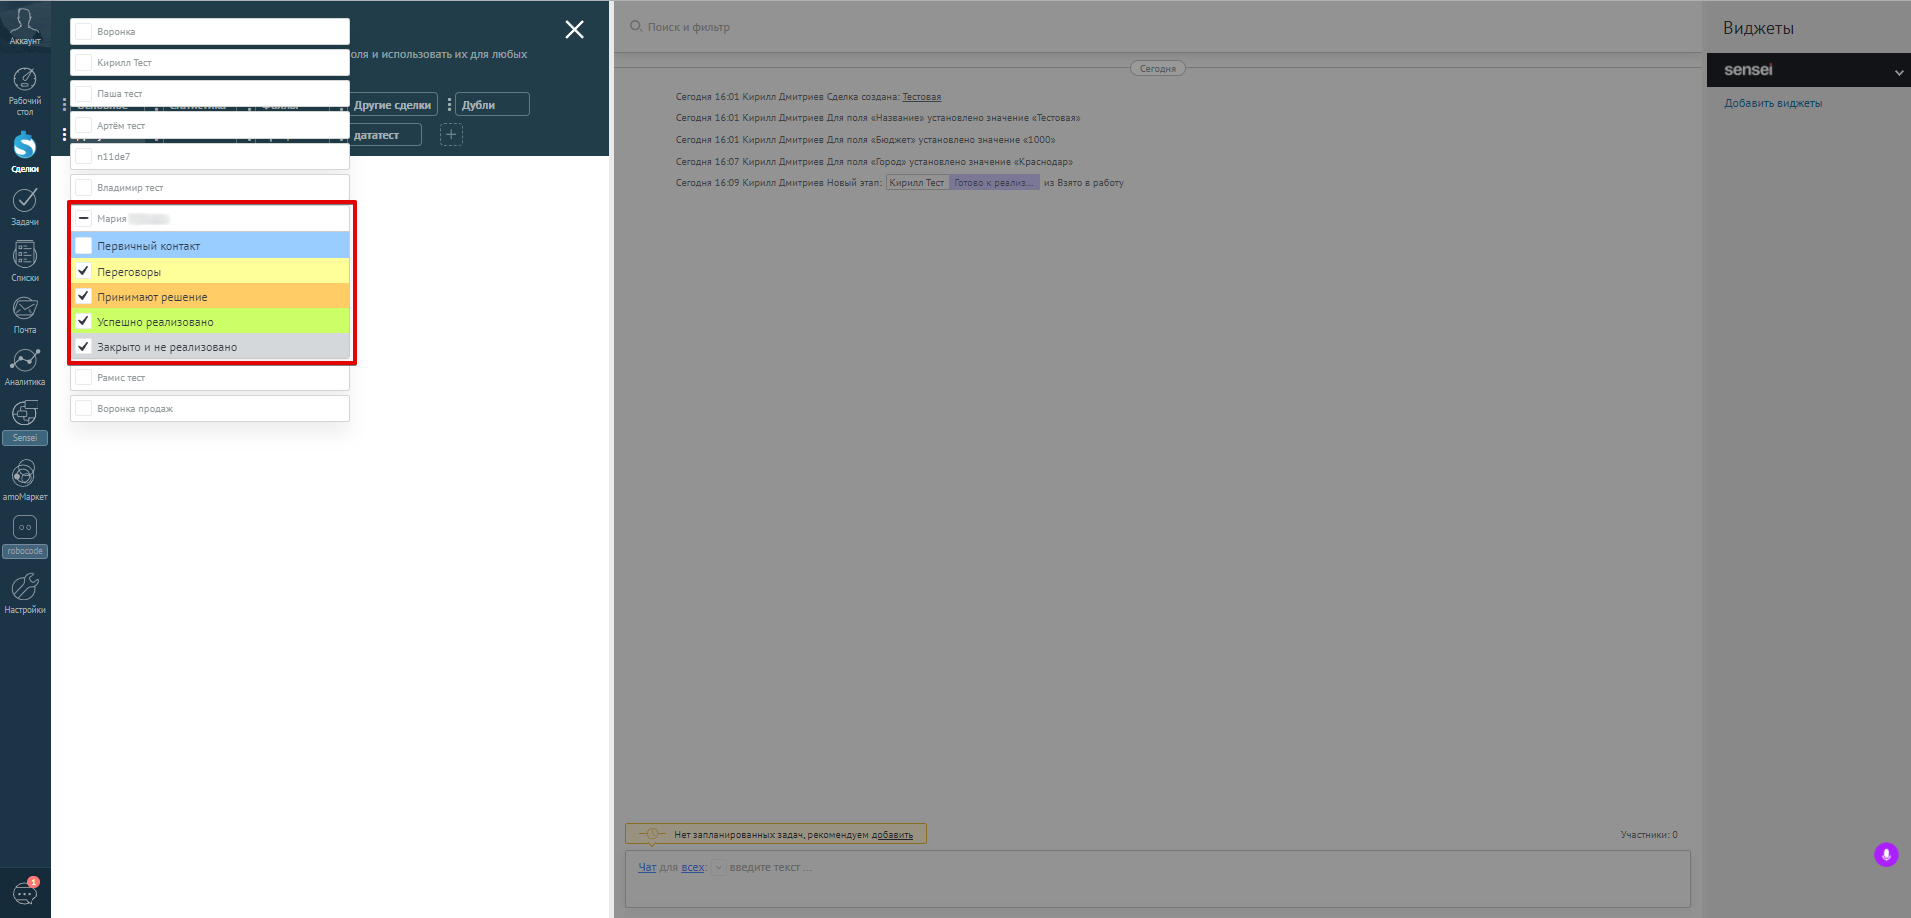This screenshot has height=918, width=1911.
Task: Uncheck Закрыто и не реализовано checkbox
Action: pos(84,346)
